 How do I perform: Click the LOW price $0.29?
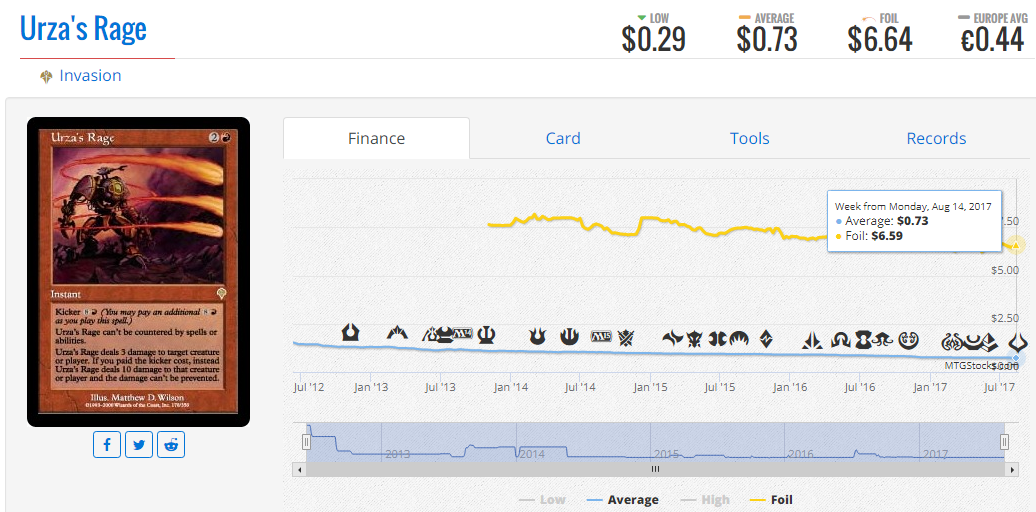[653, 40]
